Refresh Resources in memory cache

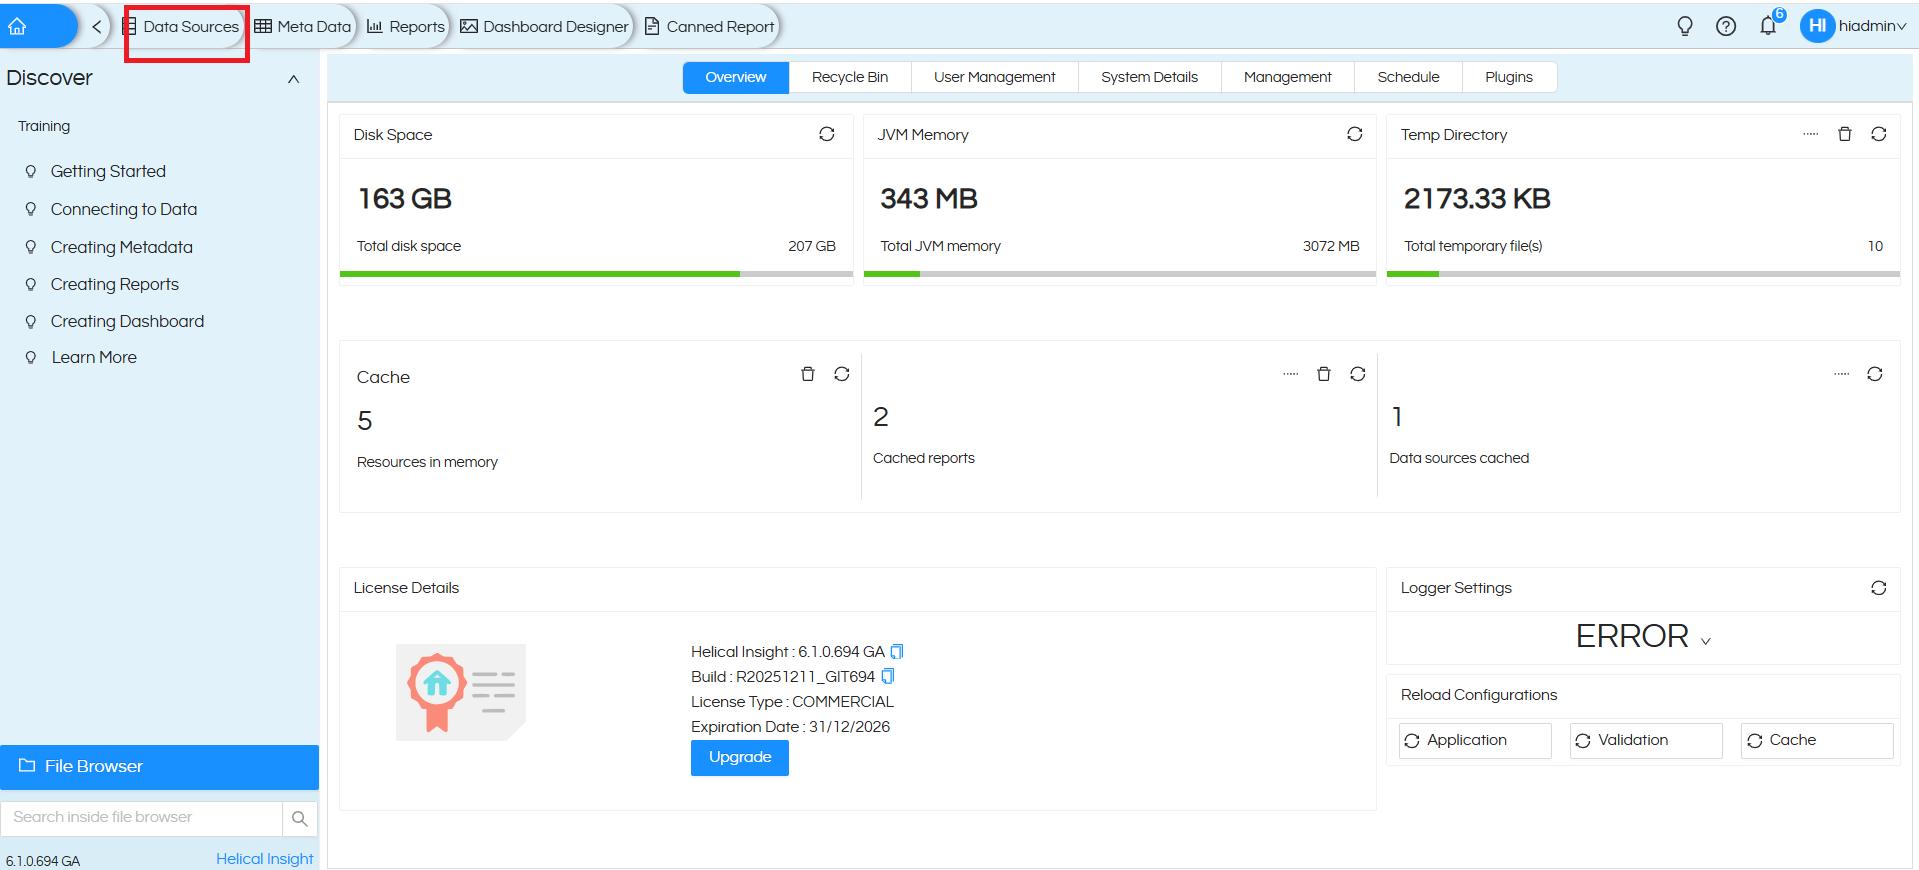click(842, 374)
